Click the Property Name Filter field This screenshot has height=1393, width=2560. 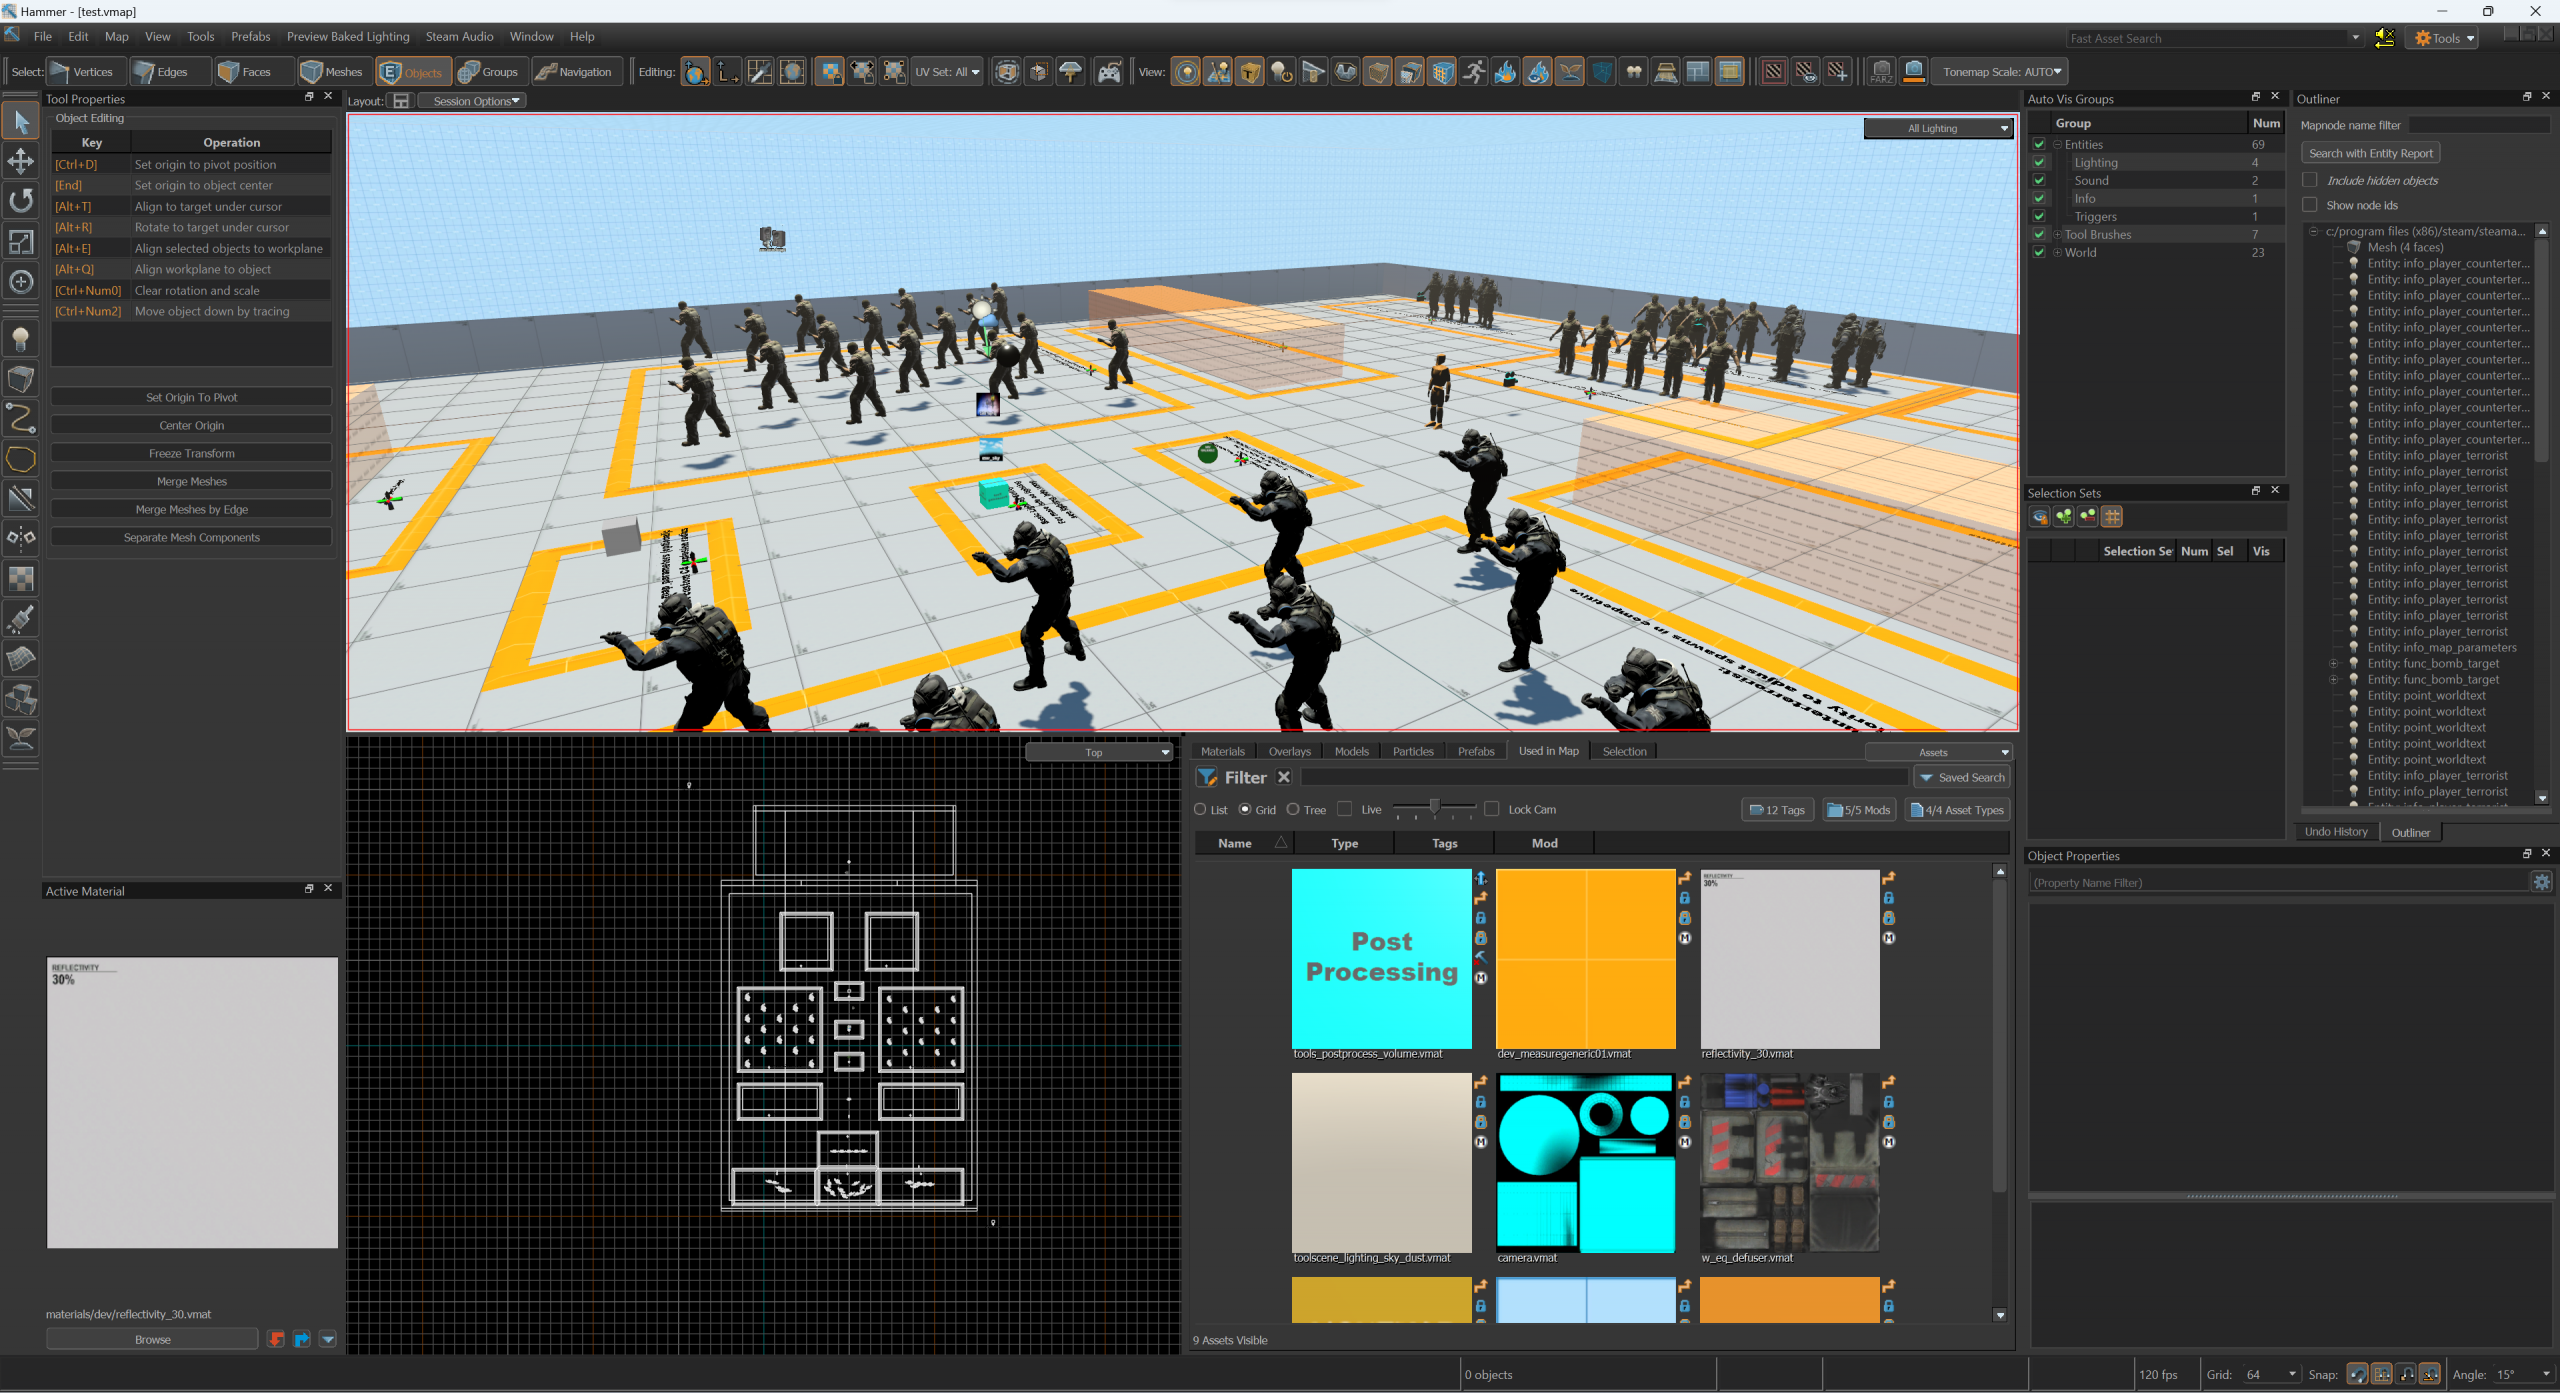point(2278,882)
